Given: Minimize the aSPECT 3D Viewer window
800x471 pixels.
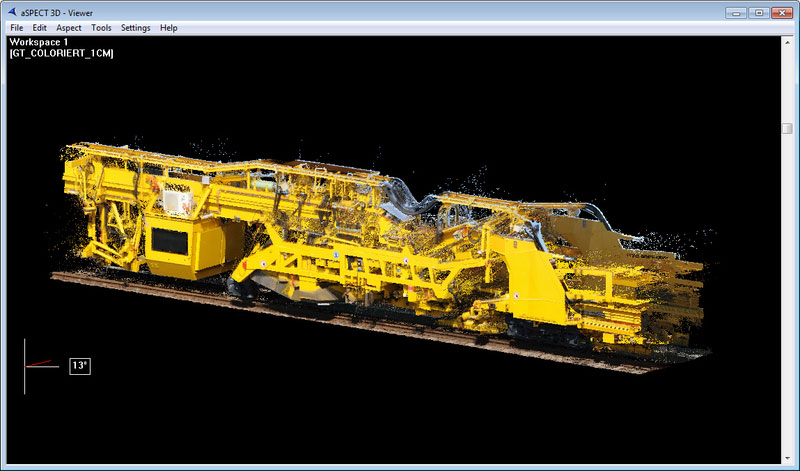Looking at the screenshot, I should point(736,12).
